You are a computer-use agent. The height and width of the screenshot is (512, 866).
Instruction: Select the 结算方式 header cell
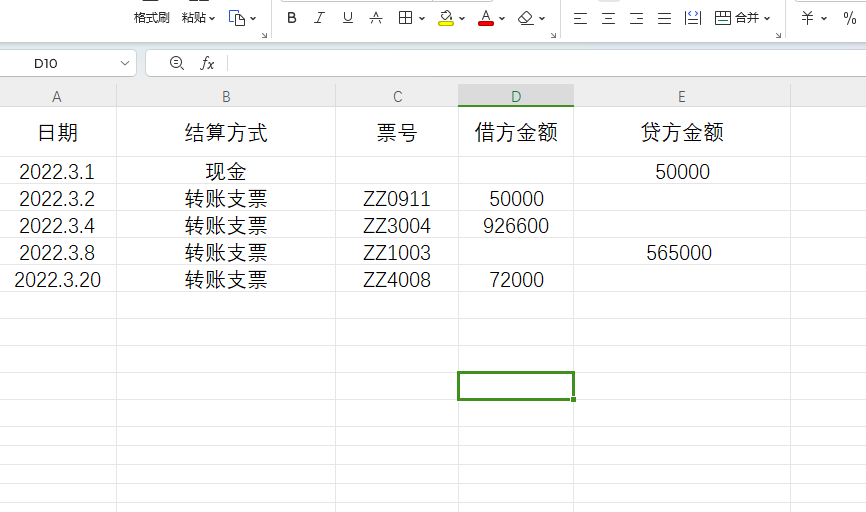pos(226,132)
